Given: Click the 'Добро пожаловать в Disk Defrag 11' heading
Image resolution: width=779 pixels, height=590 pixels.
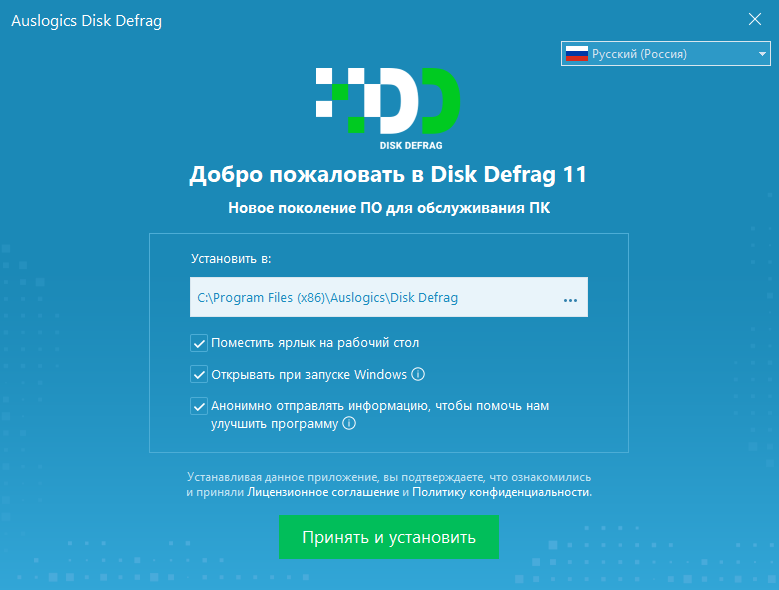Looking at the screenshot, I should (388, 174).
